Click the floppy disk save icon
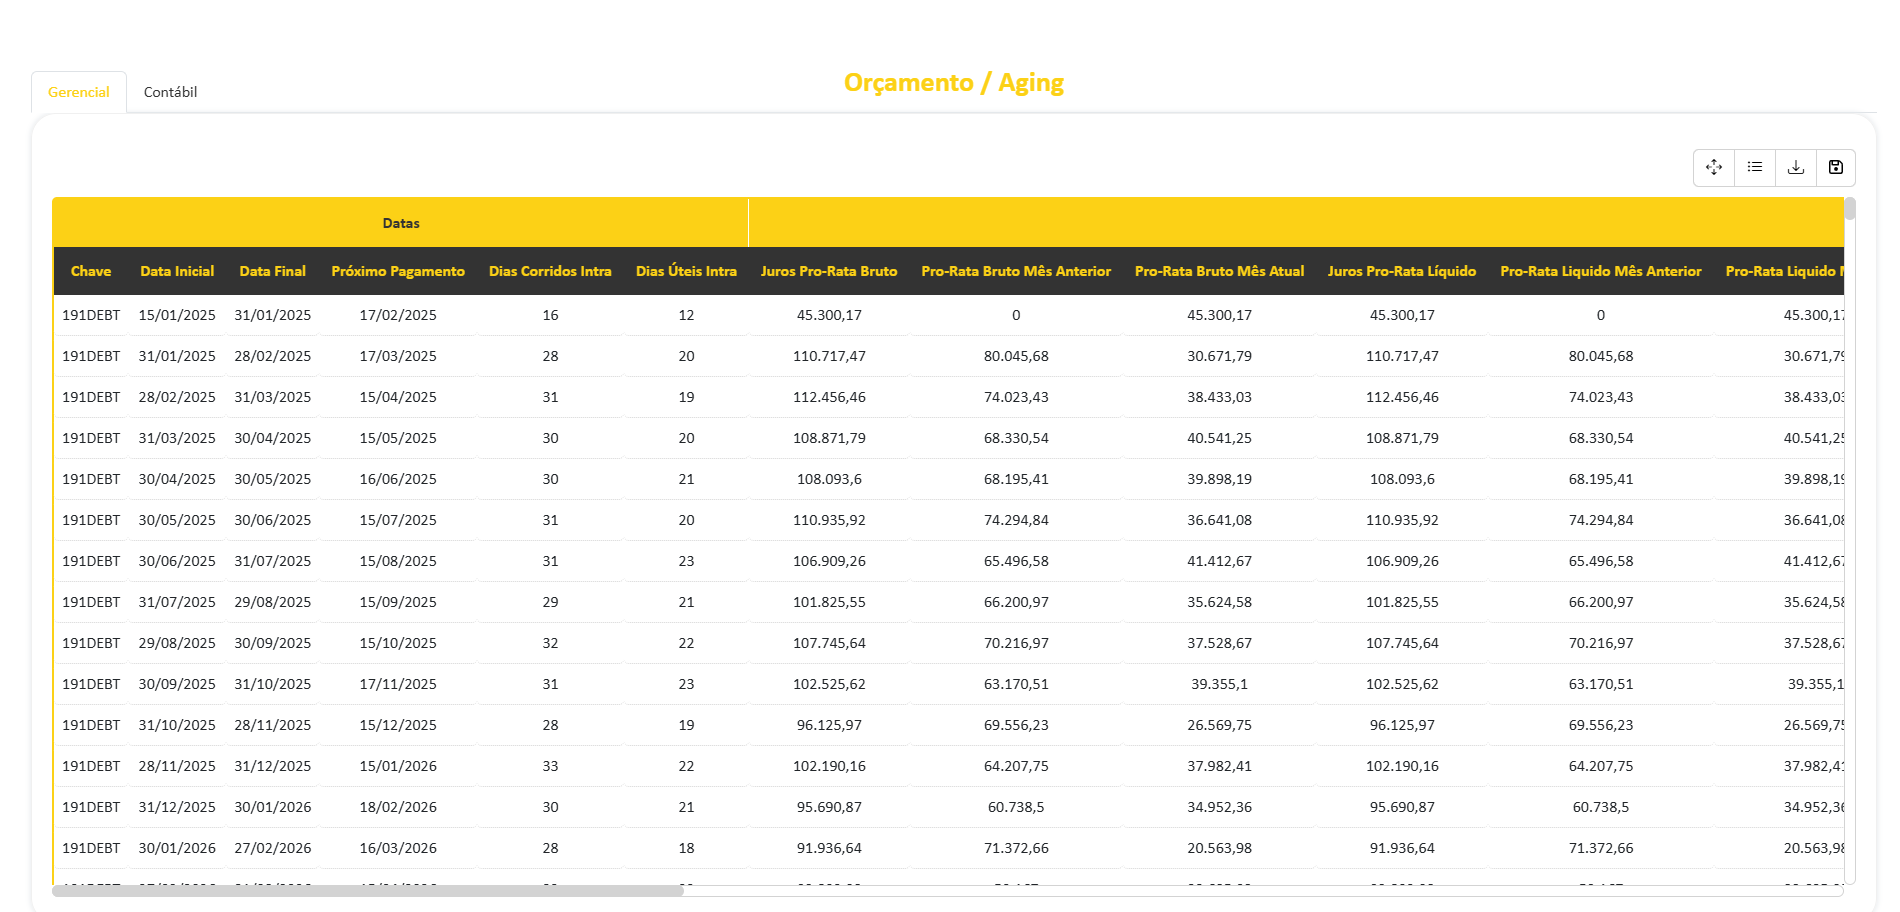This screenshot has width=1900, height=912. [1835, 167]
